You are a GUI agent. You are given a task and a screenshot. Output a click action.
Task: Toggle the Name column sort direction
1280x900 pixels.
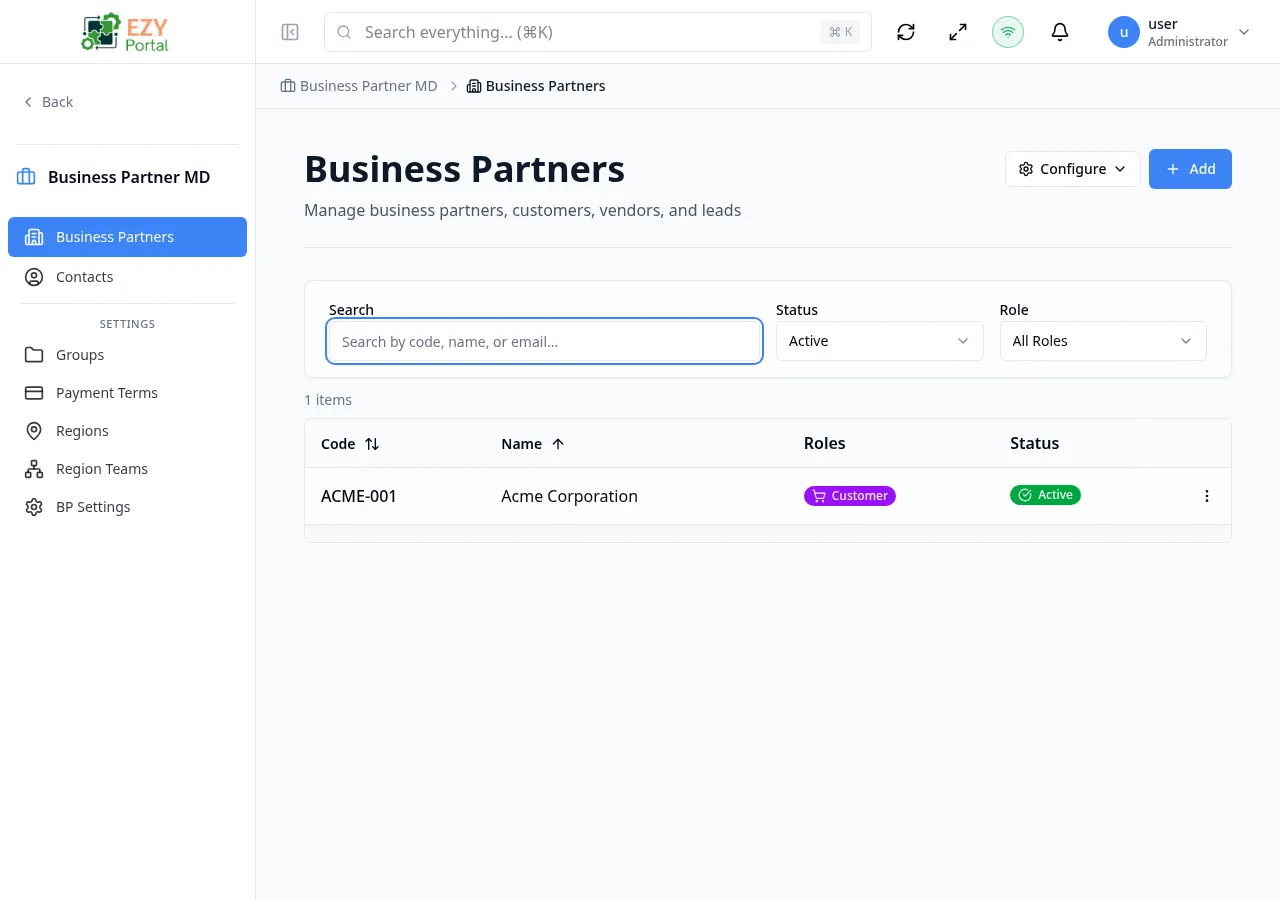tap(558, 443)
